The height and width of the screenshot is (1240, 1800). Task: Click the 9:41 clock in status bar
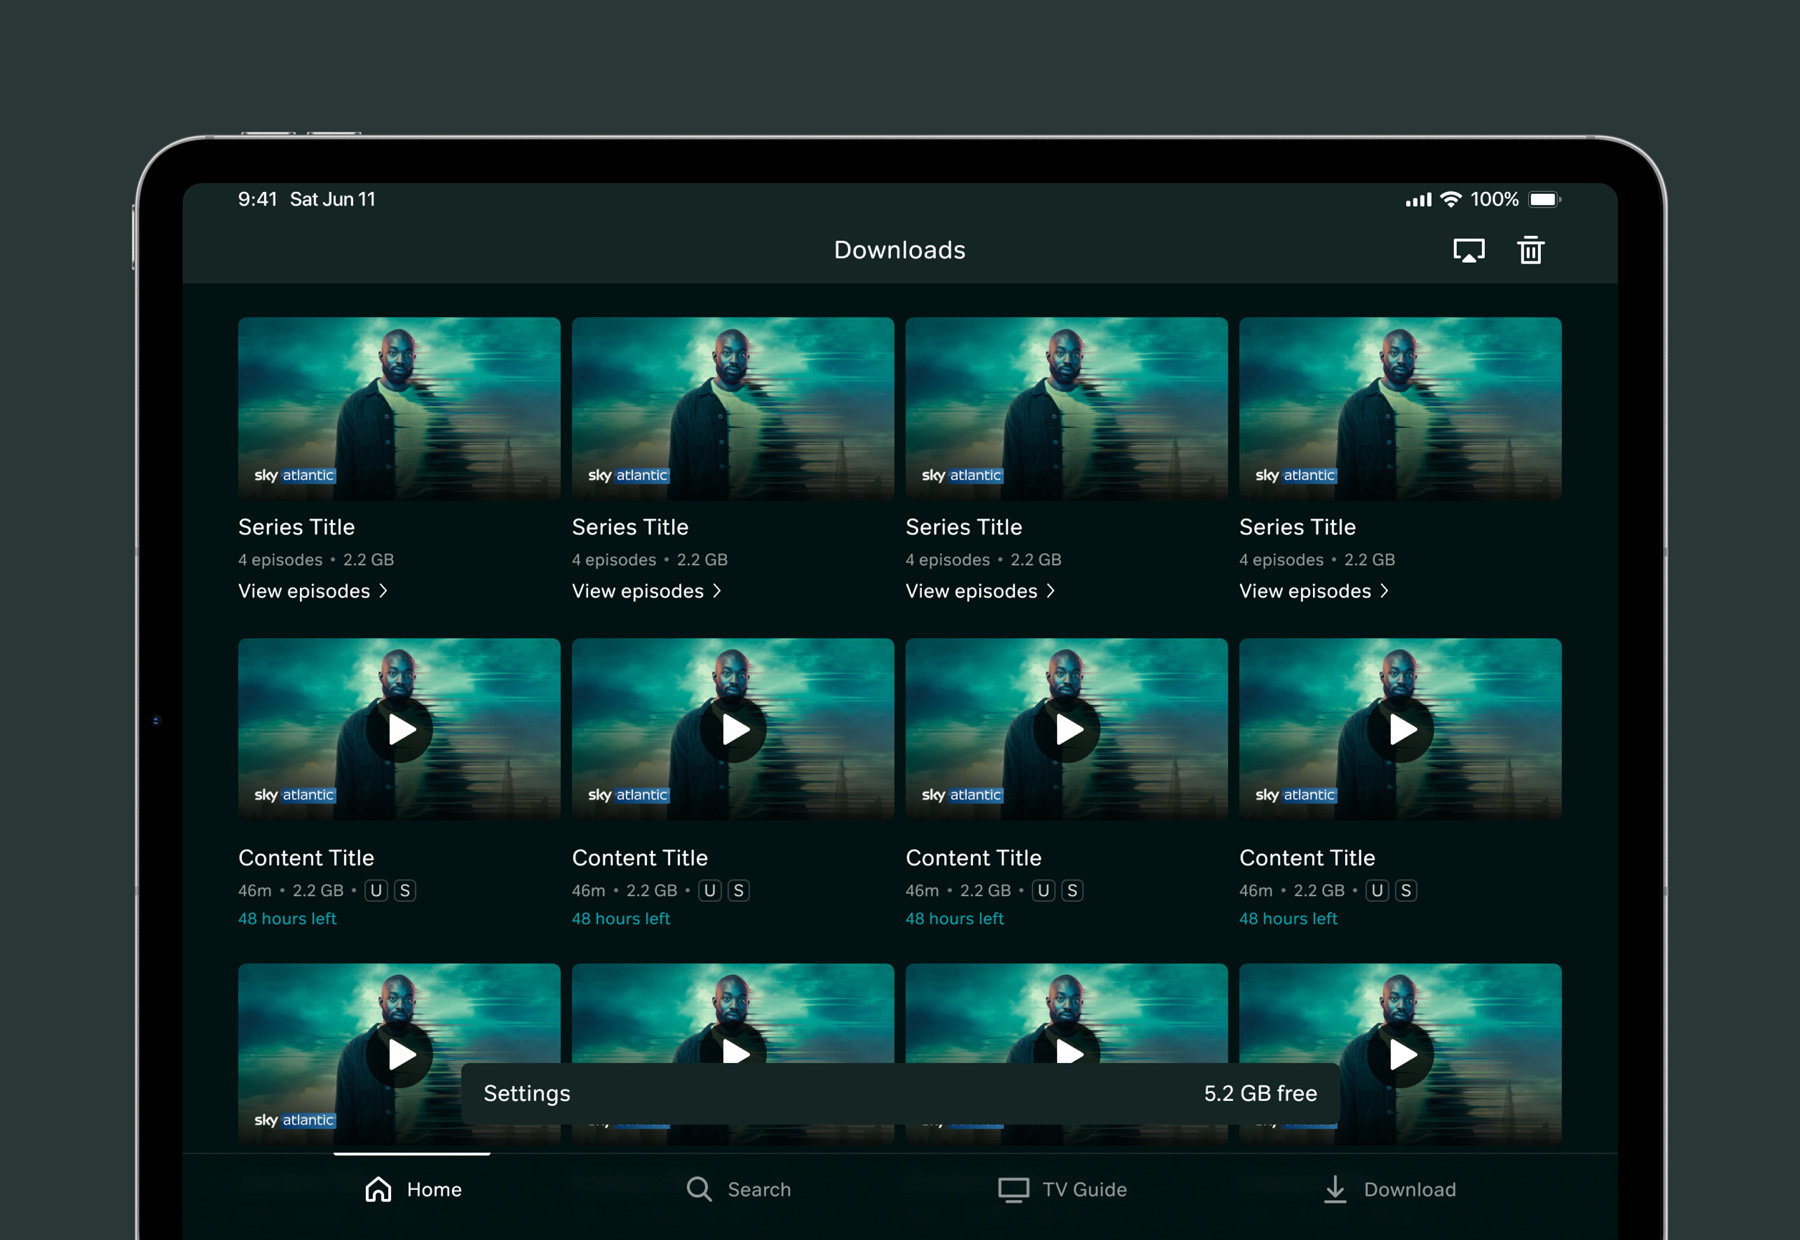click(257, 199)
